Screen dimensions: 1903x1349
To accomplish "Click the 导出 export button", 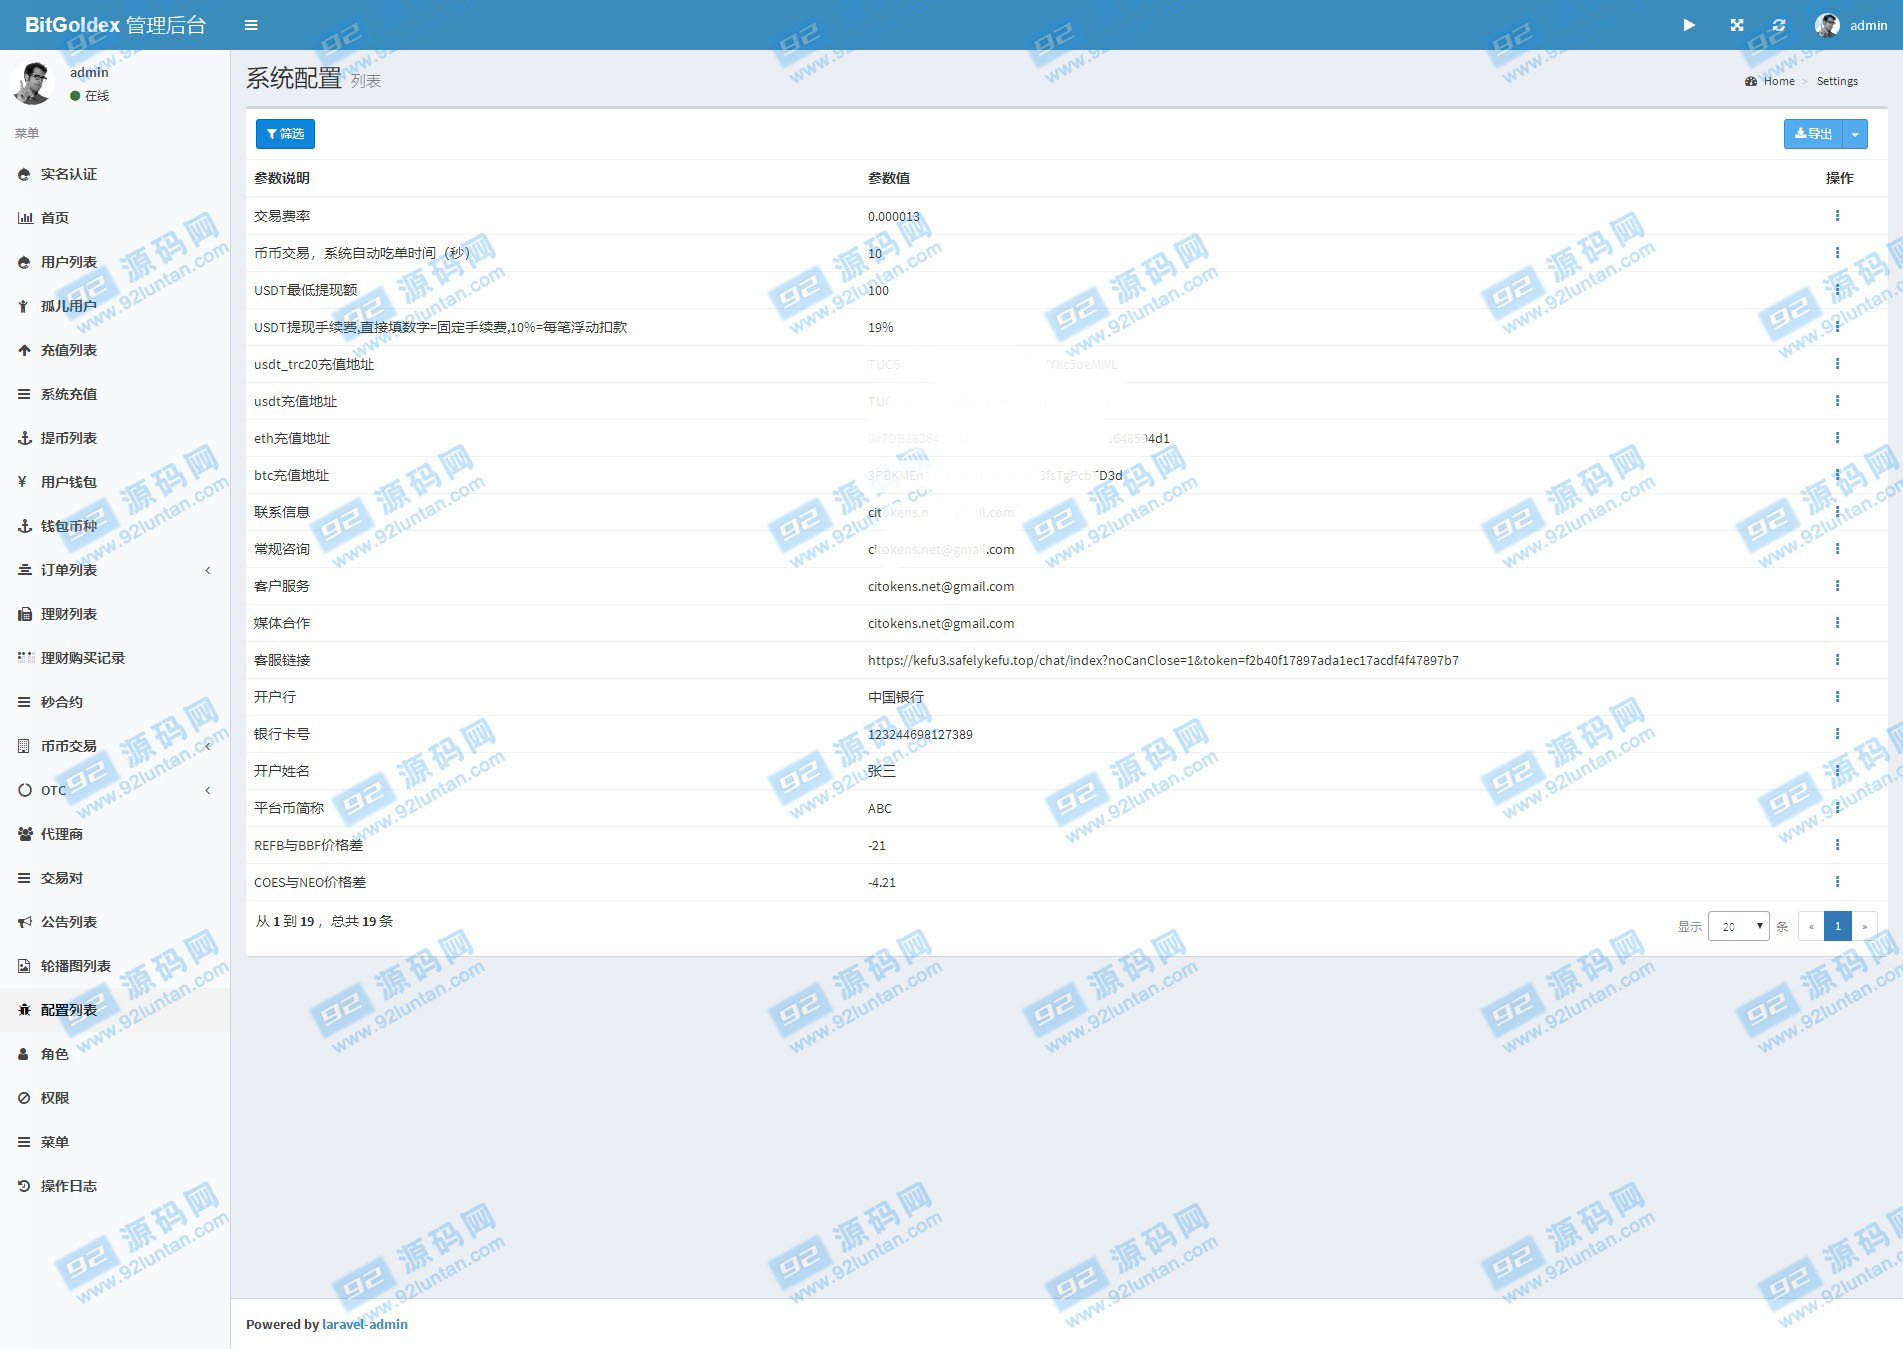I will [x=1813, y=134].
